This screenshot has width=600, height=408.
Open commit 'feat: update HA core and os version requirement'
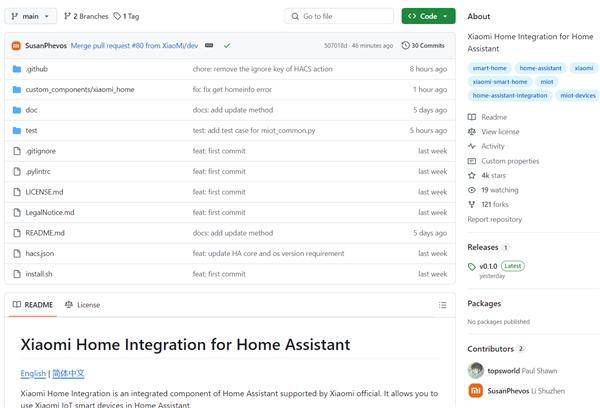coord(268,253)
